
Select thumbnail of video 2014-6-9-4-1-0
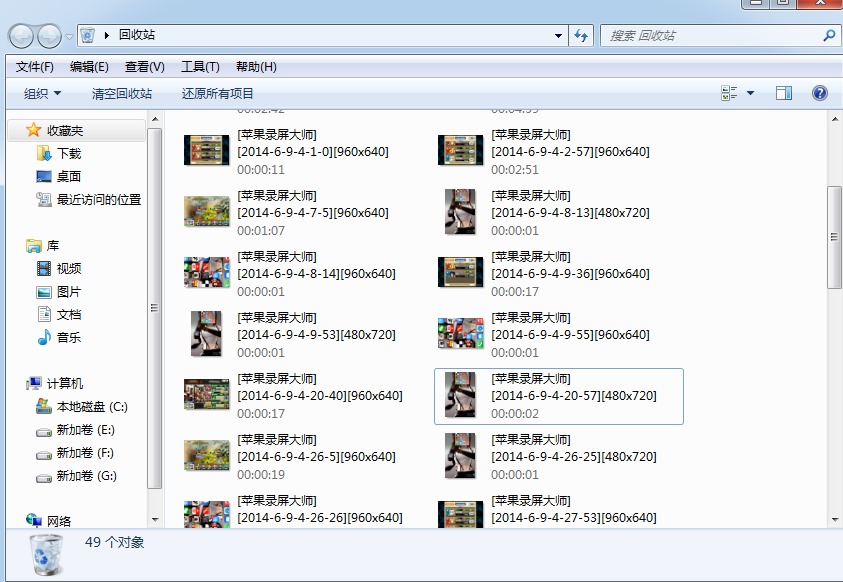206,150
